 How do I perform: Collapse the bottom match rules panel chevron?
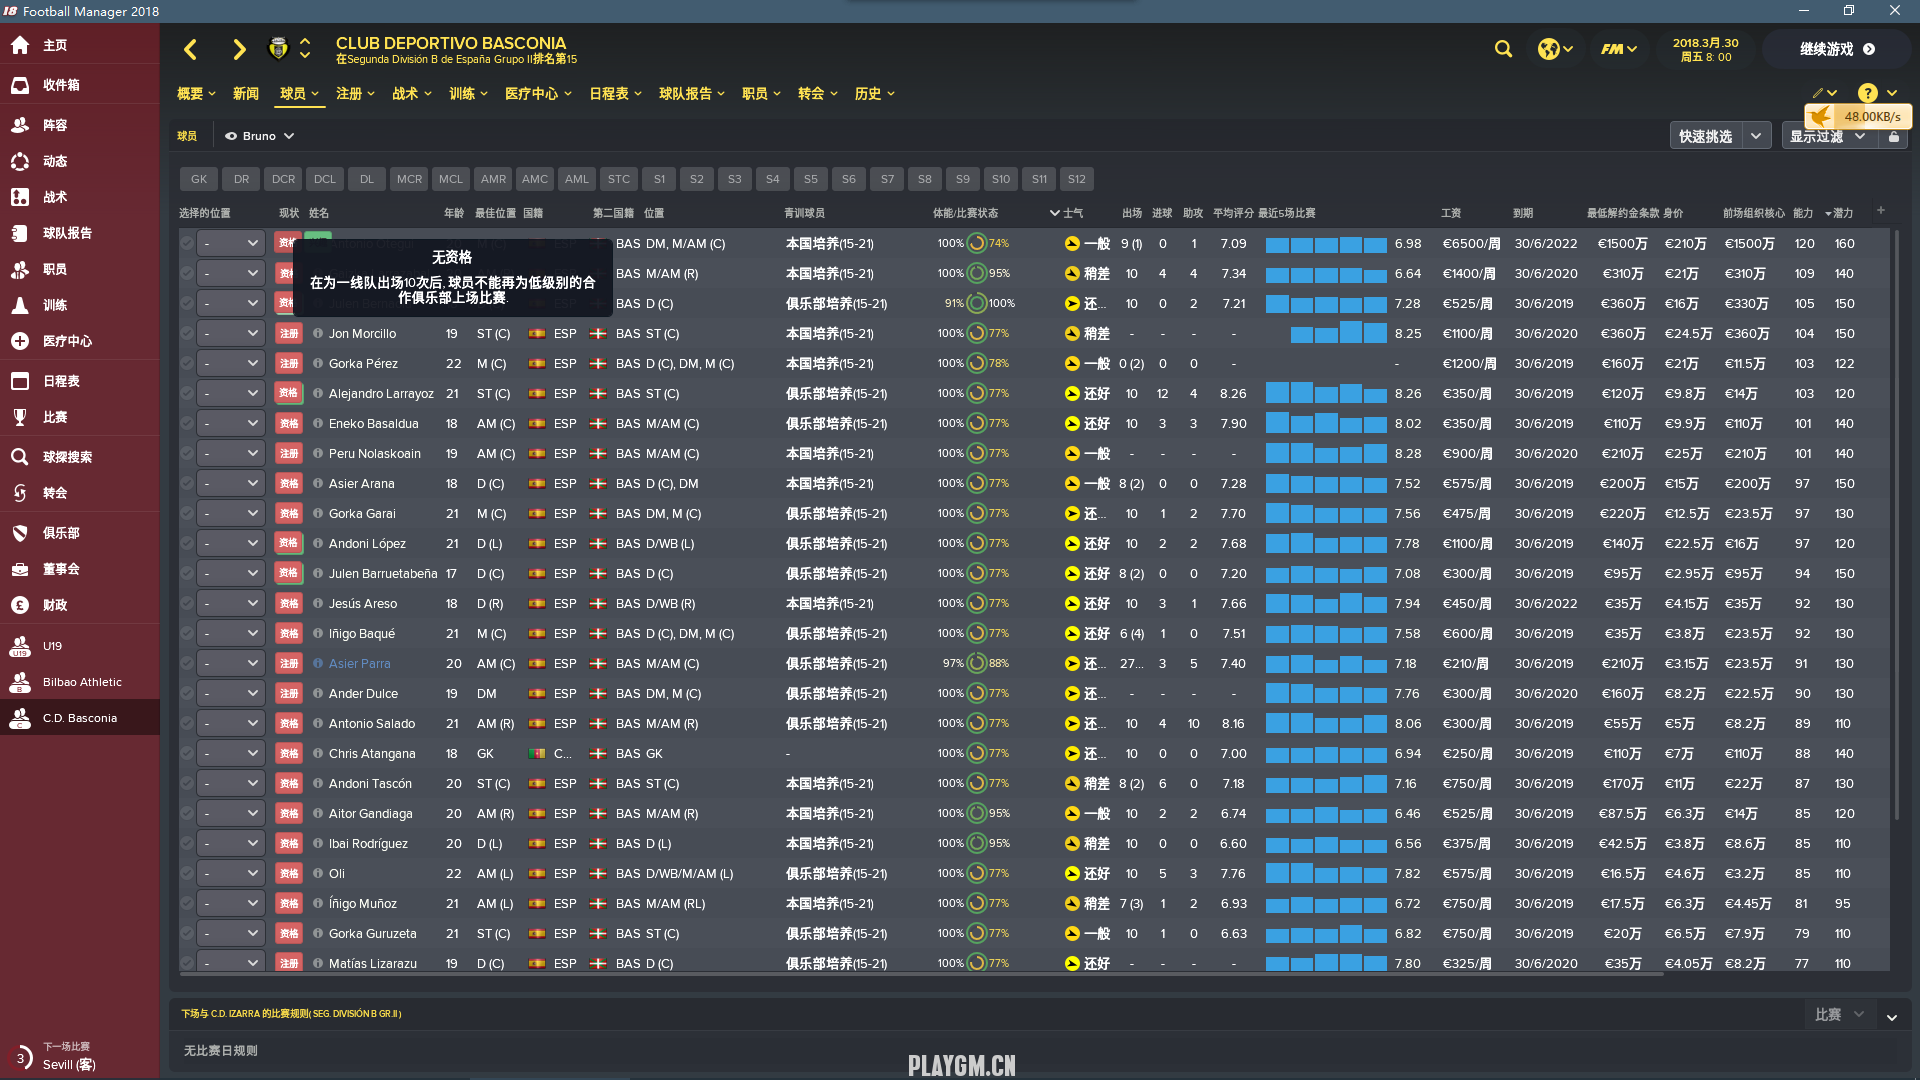tap(1892, 1017)
